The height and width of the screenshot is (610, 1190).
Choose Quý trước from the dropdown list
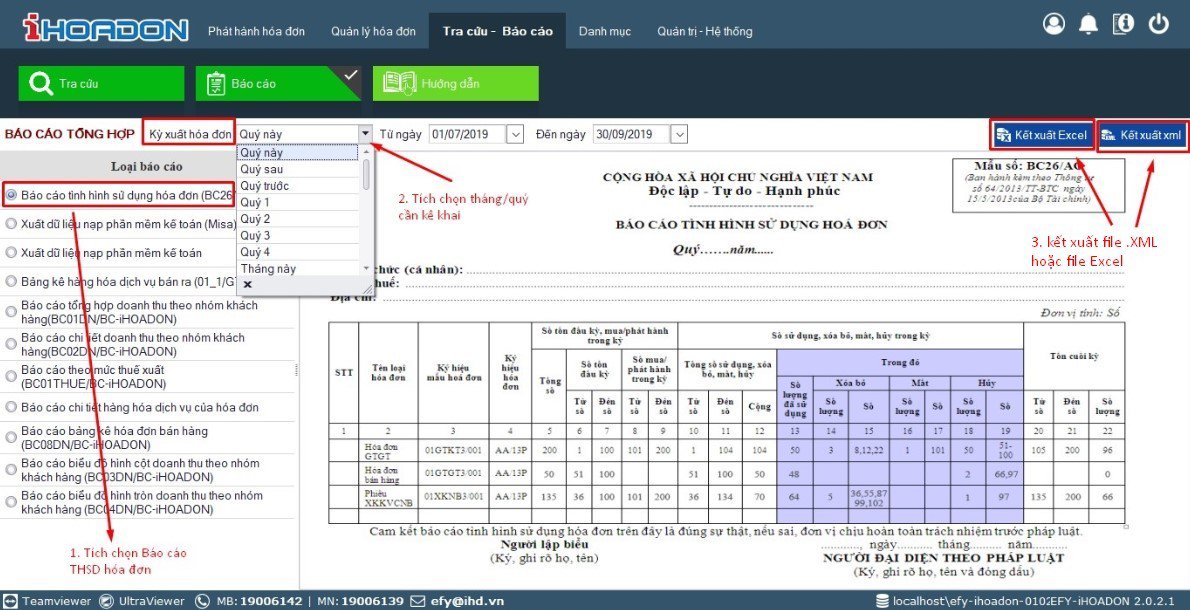[265, 186]
